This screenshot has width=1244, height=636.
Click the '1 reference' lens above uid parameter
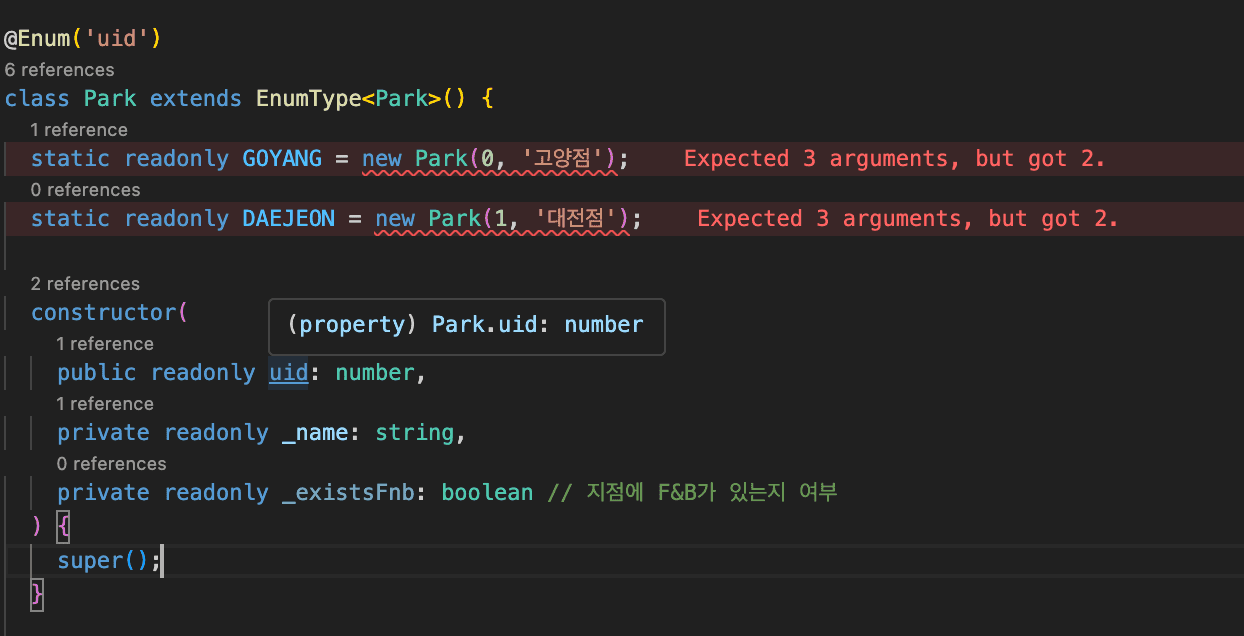tap(104, 344)
